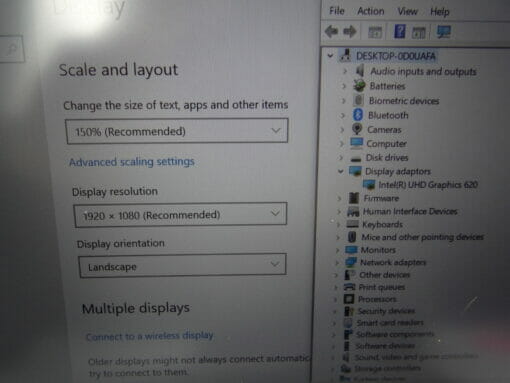Click the Display adaptors icon
510x383 pixels.
point(355,171)
